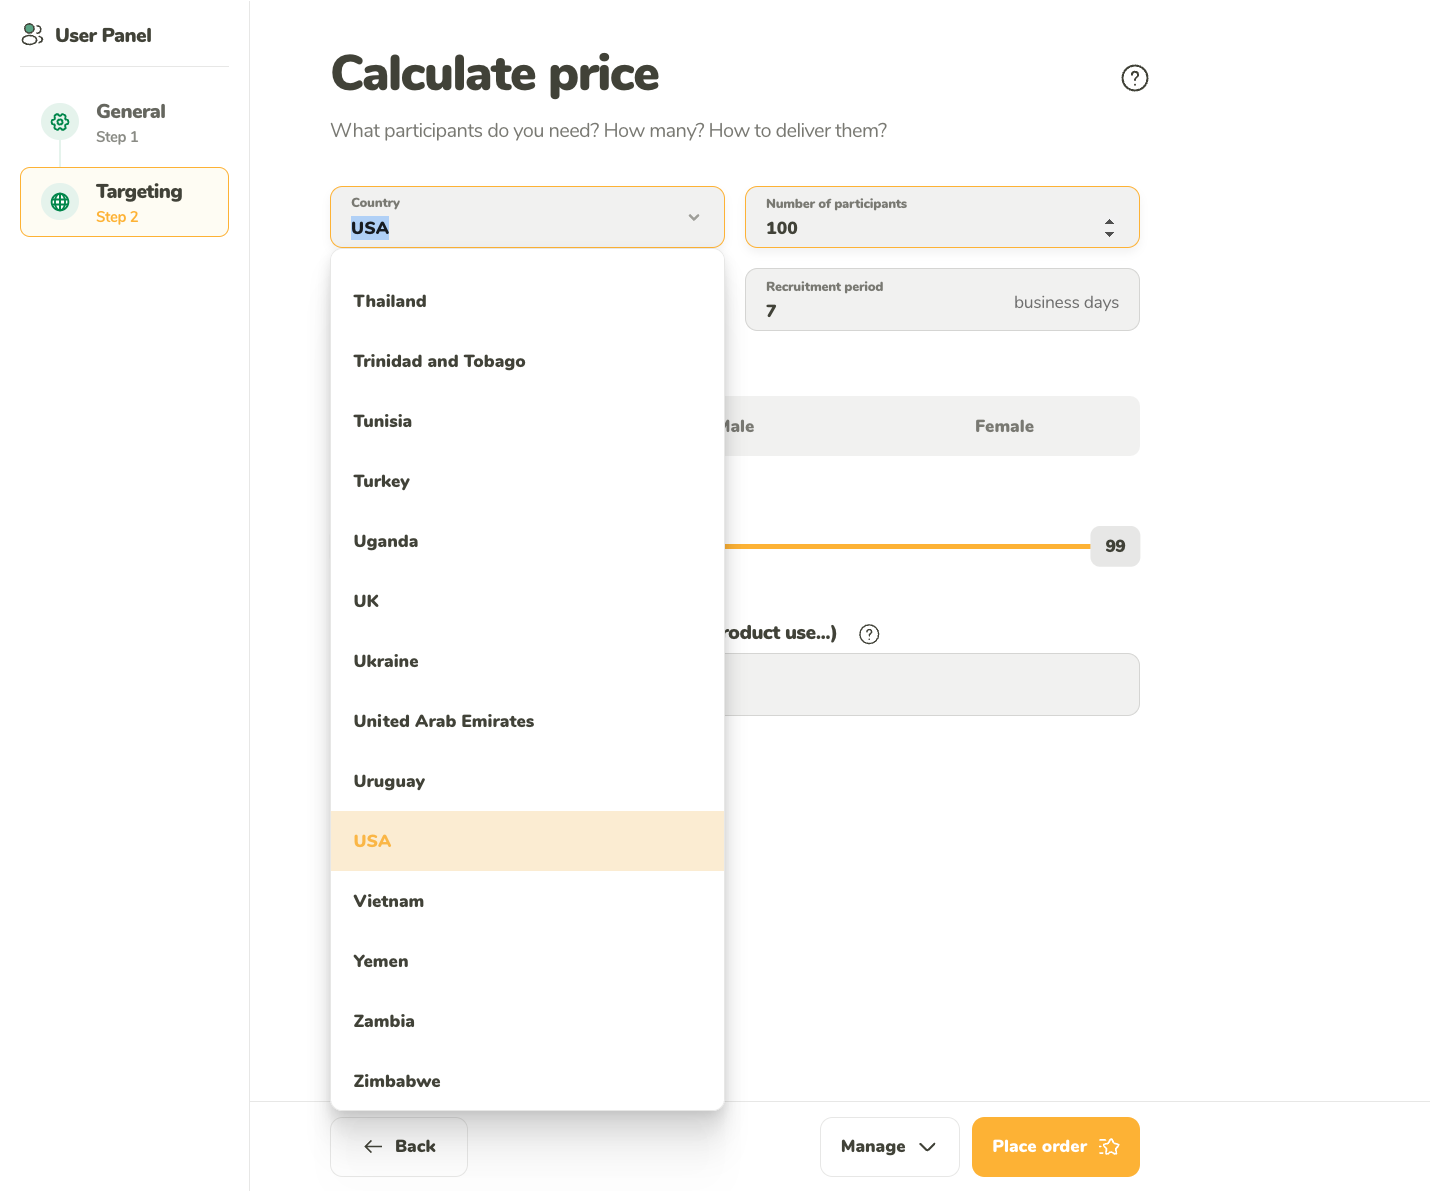1430x1191 pixels.
Task: Click the left arrow icon on Back
Action: [373, 1147]
